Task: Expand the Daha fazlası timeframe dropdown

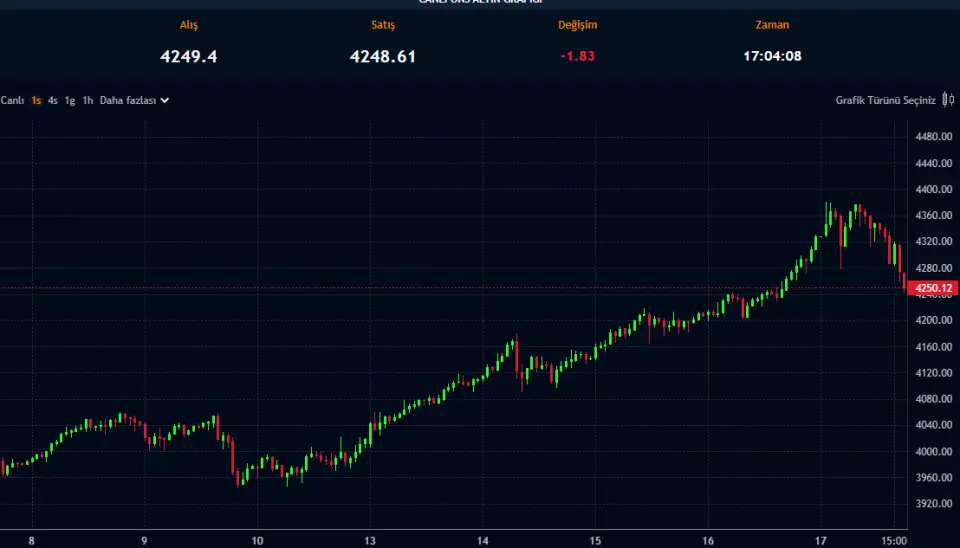Action: point(134,100)
